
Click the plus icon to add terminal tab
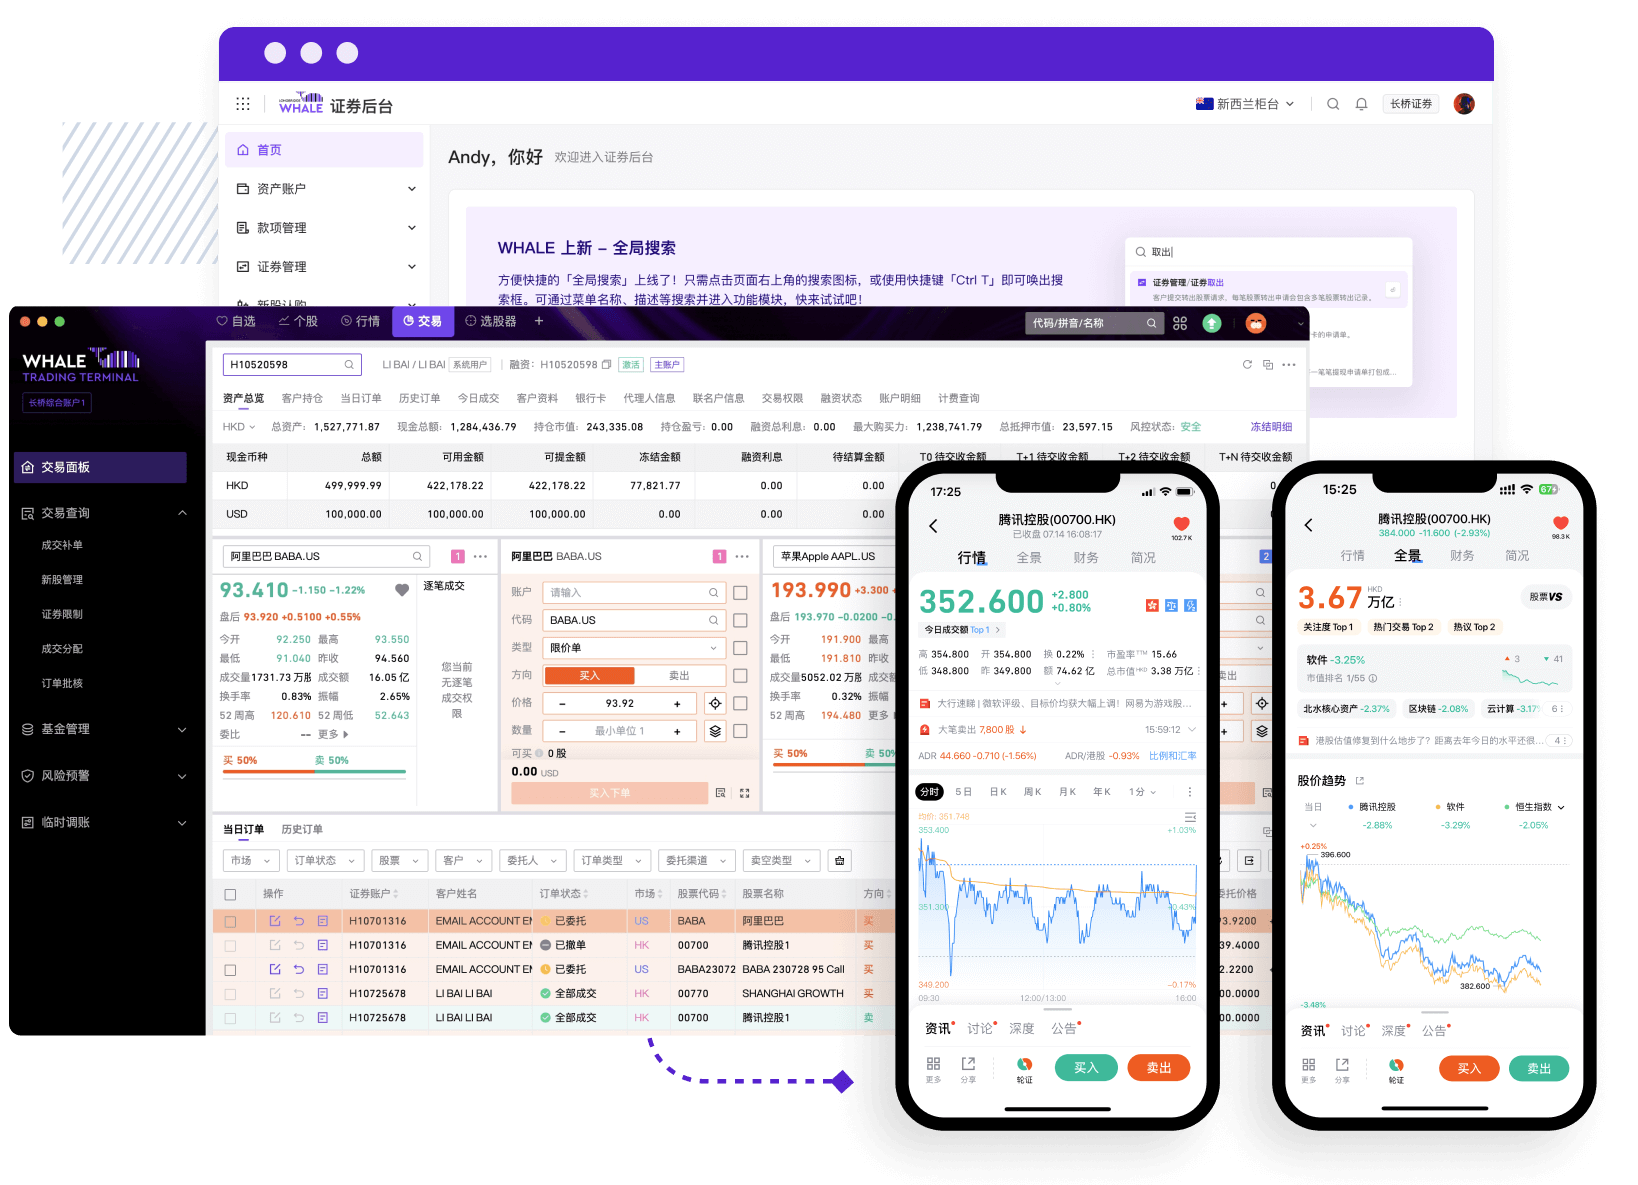tap(539, 321)
